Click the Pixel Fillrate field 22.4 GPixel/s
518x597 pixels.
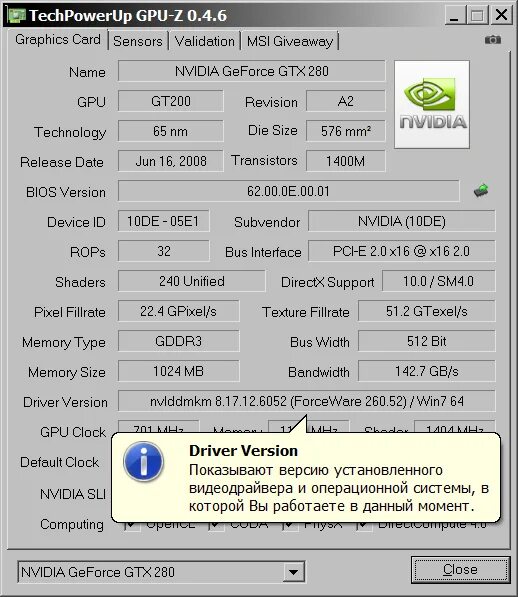tap(179, 311)
